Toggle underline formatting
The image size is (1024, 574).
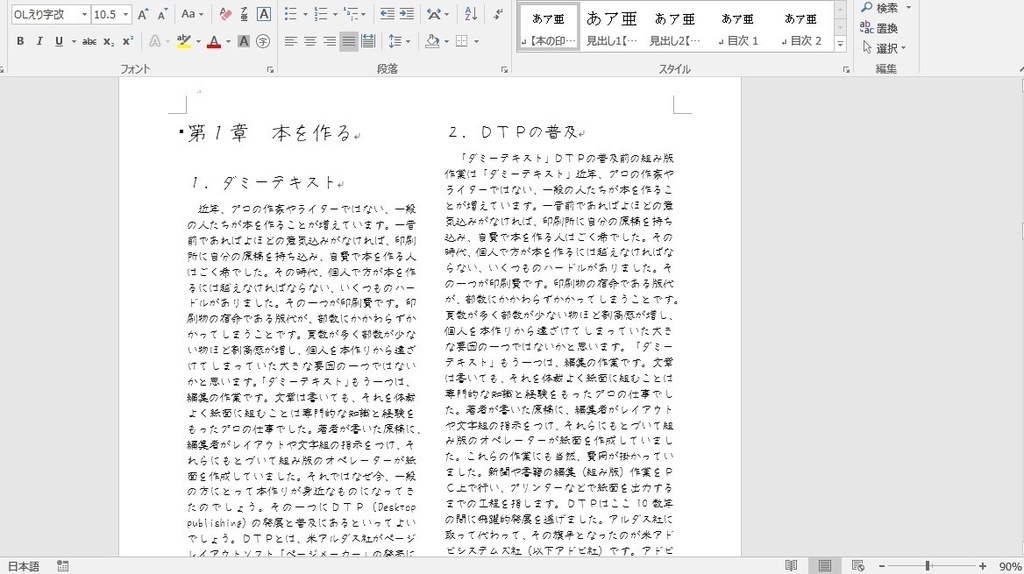pyautogui.click(x=59, y=41)
